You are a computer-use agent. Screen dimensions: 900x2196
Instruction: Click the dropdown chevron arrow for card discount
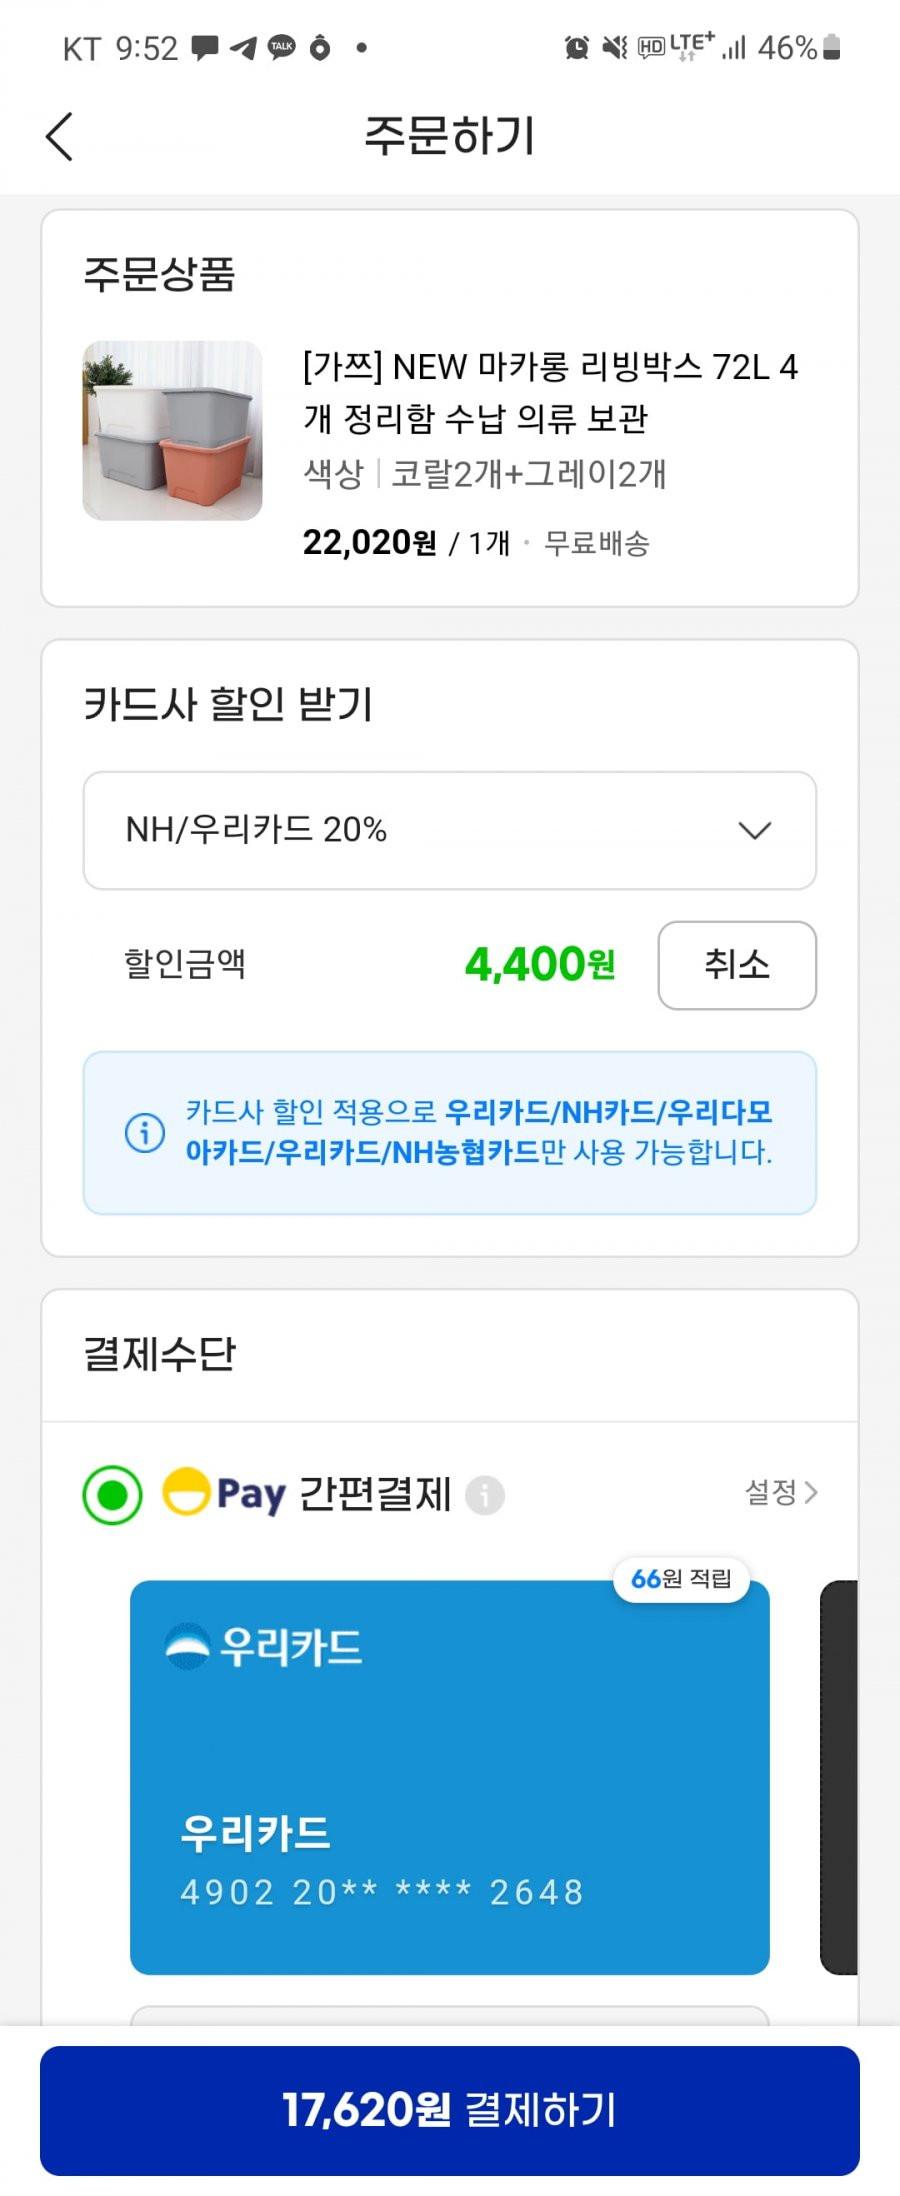[754, 831]
